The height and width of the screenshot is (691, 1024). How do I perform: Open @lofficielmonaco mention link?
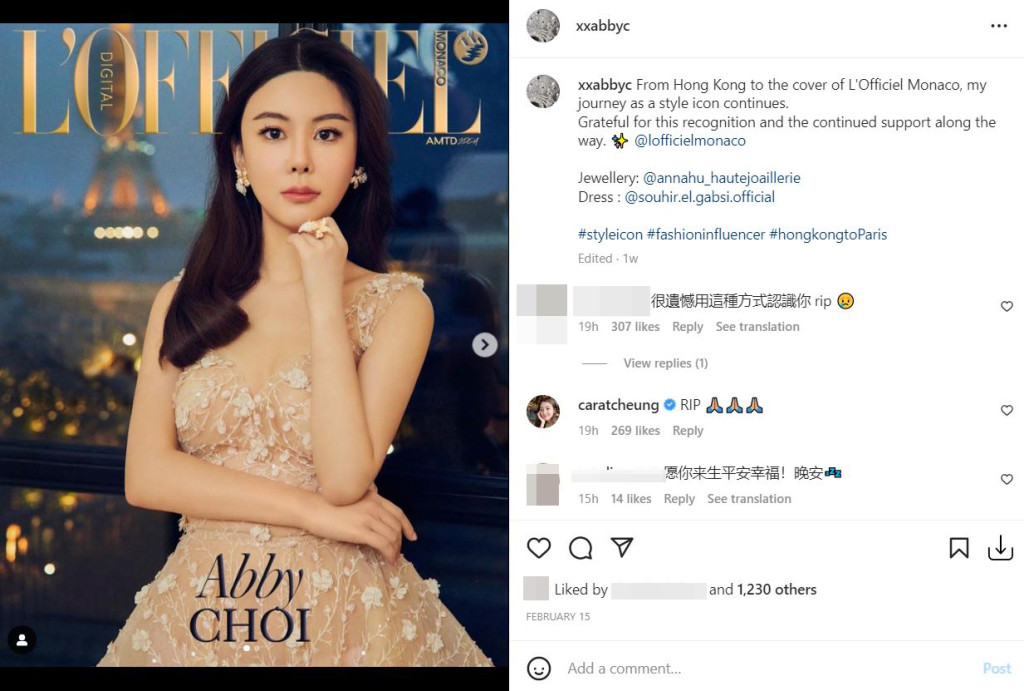[x=690, y=140]
